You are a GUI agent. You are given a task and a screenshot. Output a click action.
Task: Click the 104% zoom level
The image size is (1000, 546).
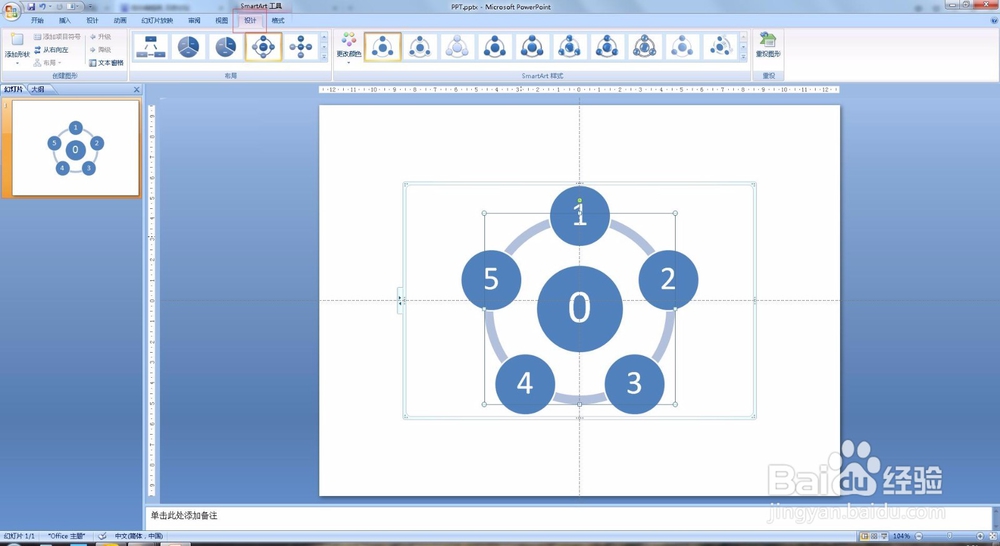coord(901,536)
